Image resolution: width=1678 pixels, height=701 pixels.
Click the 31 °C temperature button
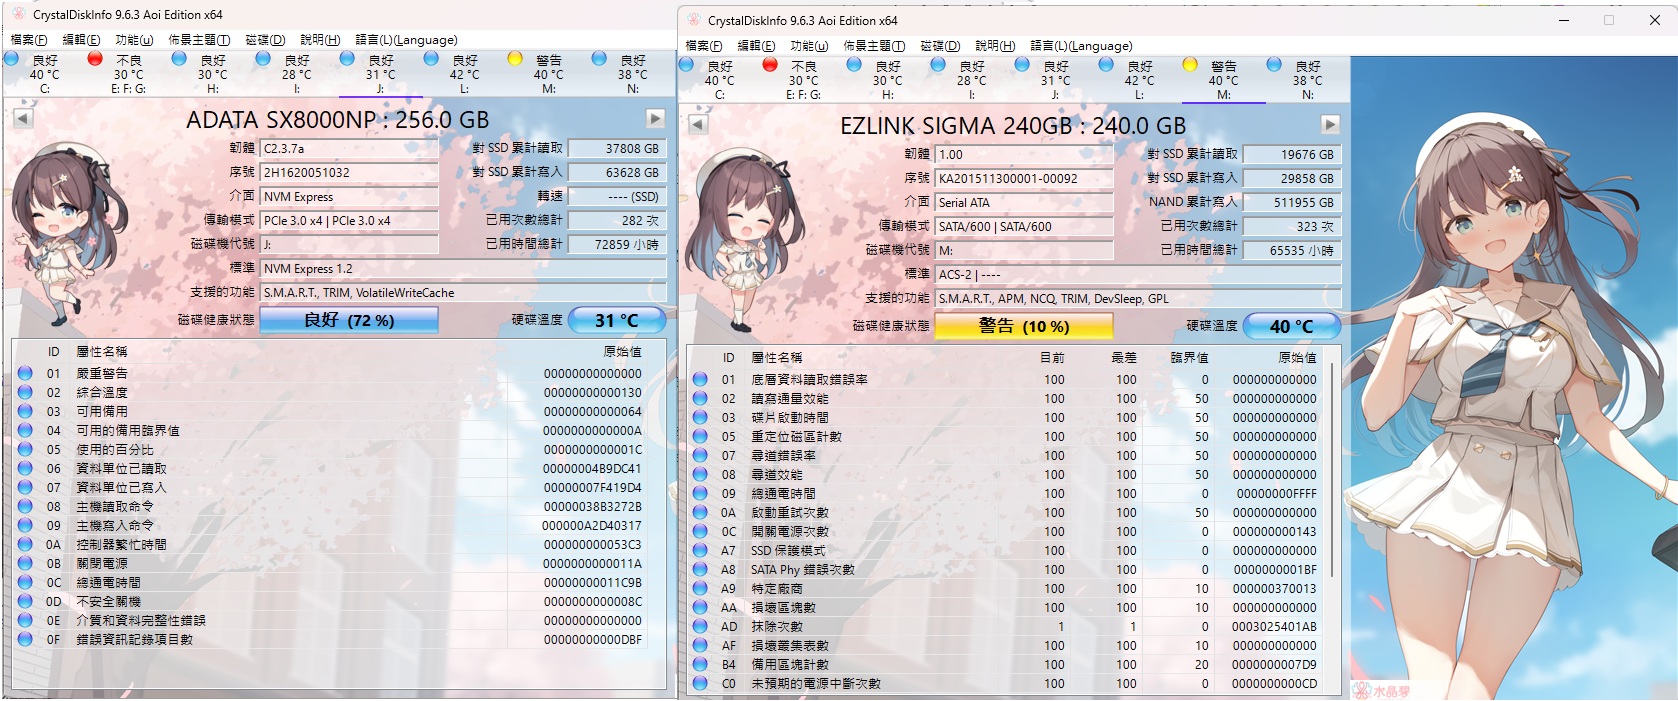616,320
